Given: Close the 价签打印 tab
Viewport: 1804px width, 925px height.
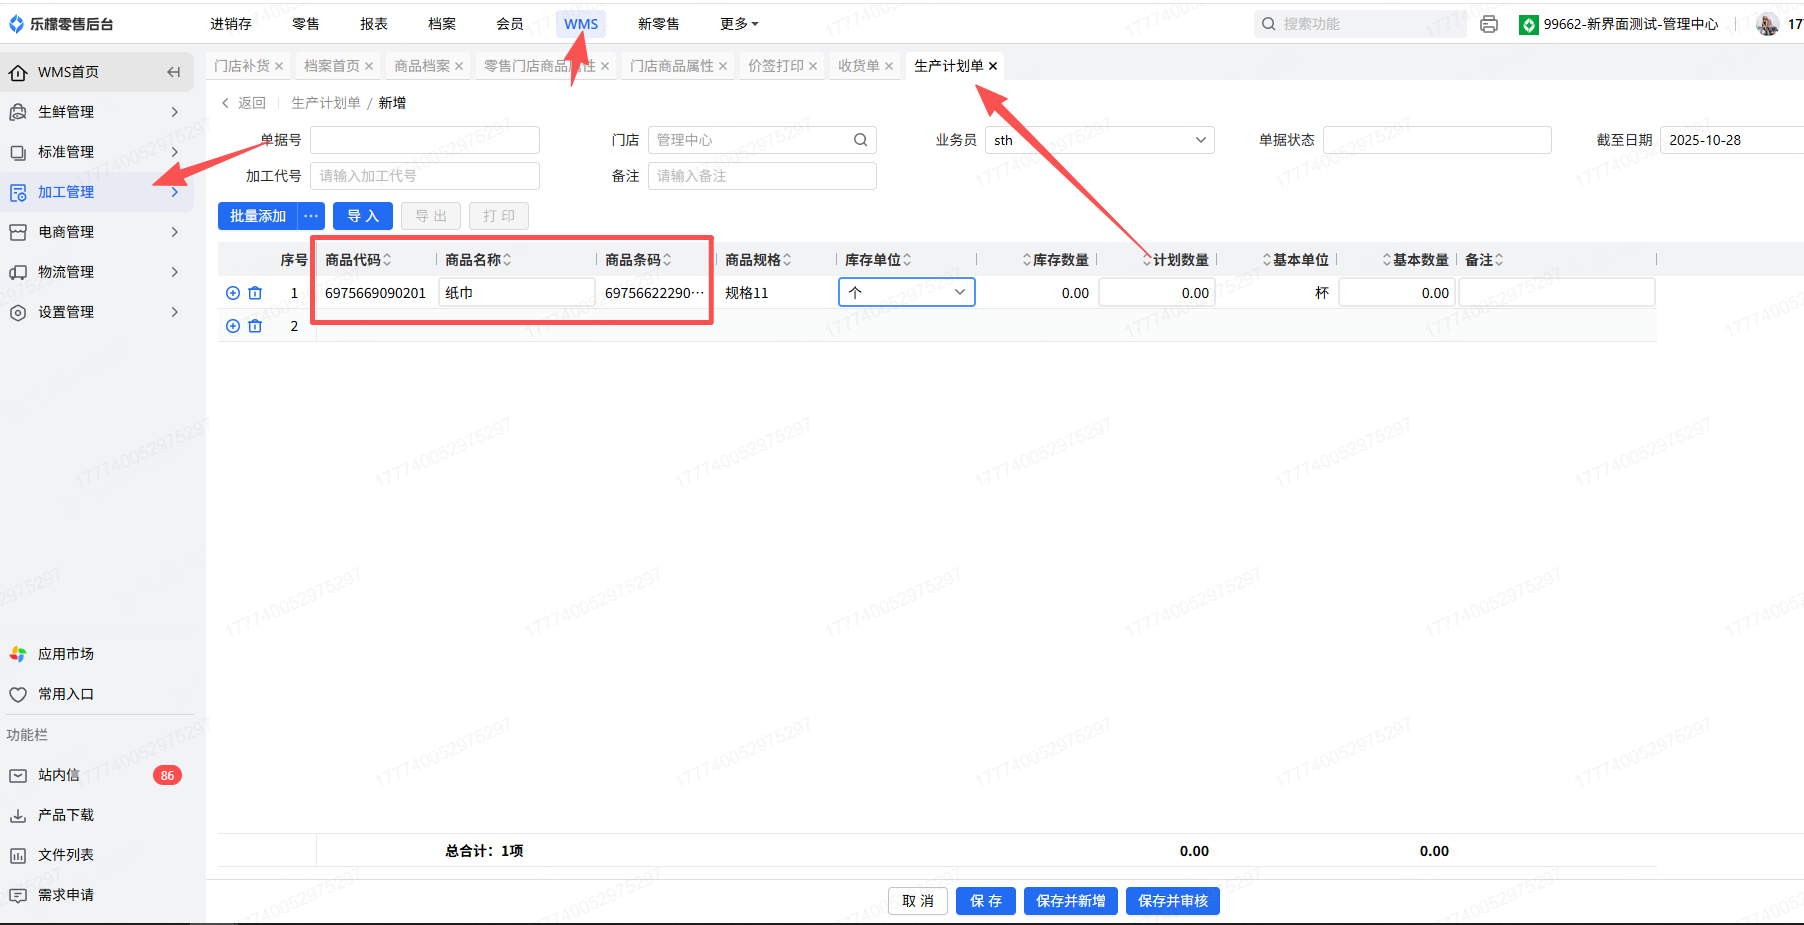Looking at the screenshot, I should pyautogui.click(x=813, y=66).
